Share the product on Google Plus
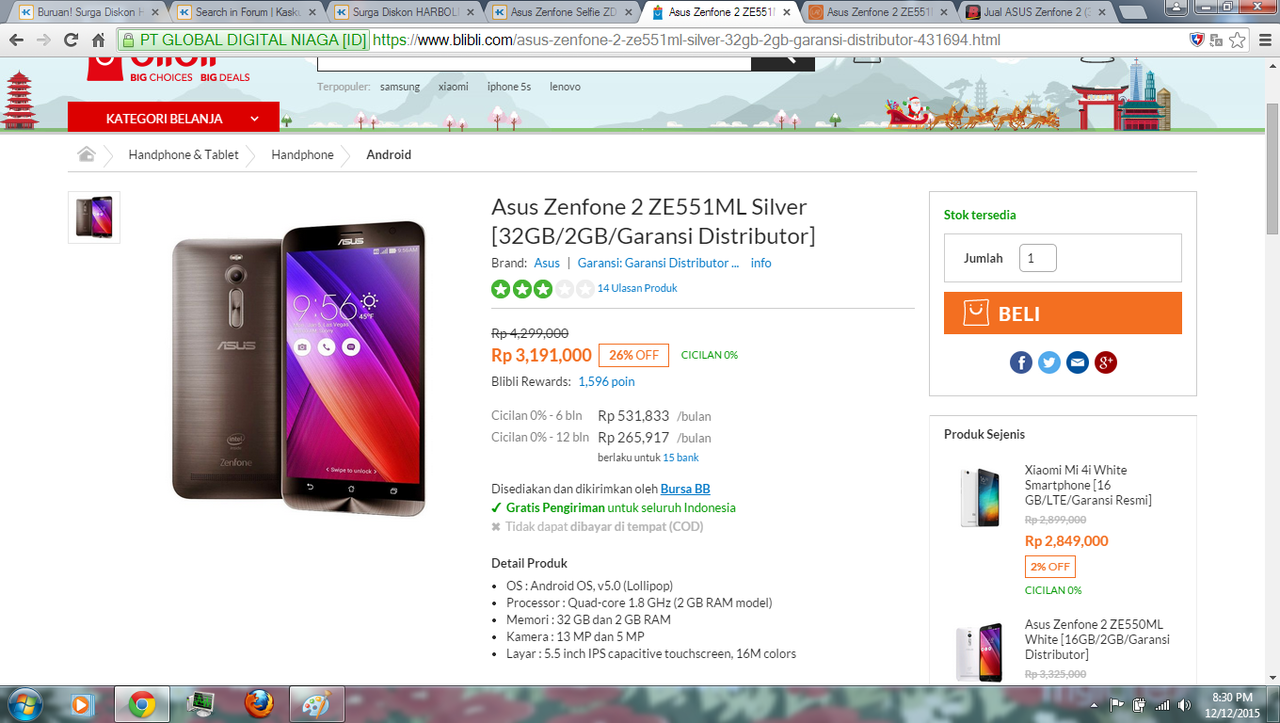The width and height of the screenshot is (1280, 723). click(x=1105, y=363)
